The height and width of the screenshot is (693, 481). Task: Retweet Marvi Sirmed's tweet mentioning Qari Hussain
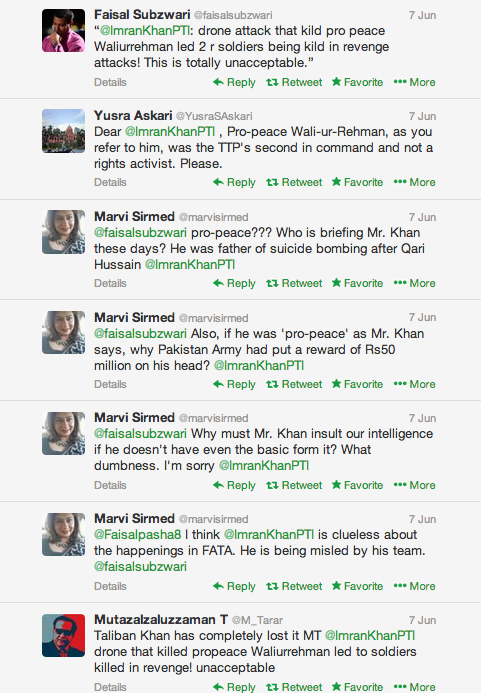click(x=294, y=283)
